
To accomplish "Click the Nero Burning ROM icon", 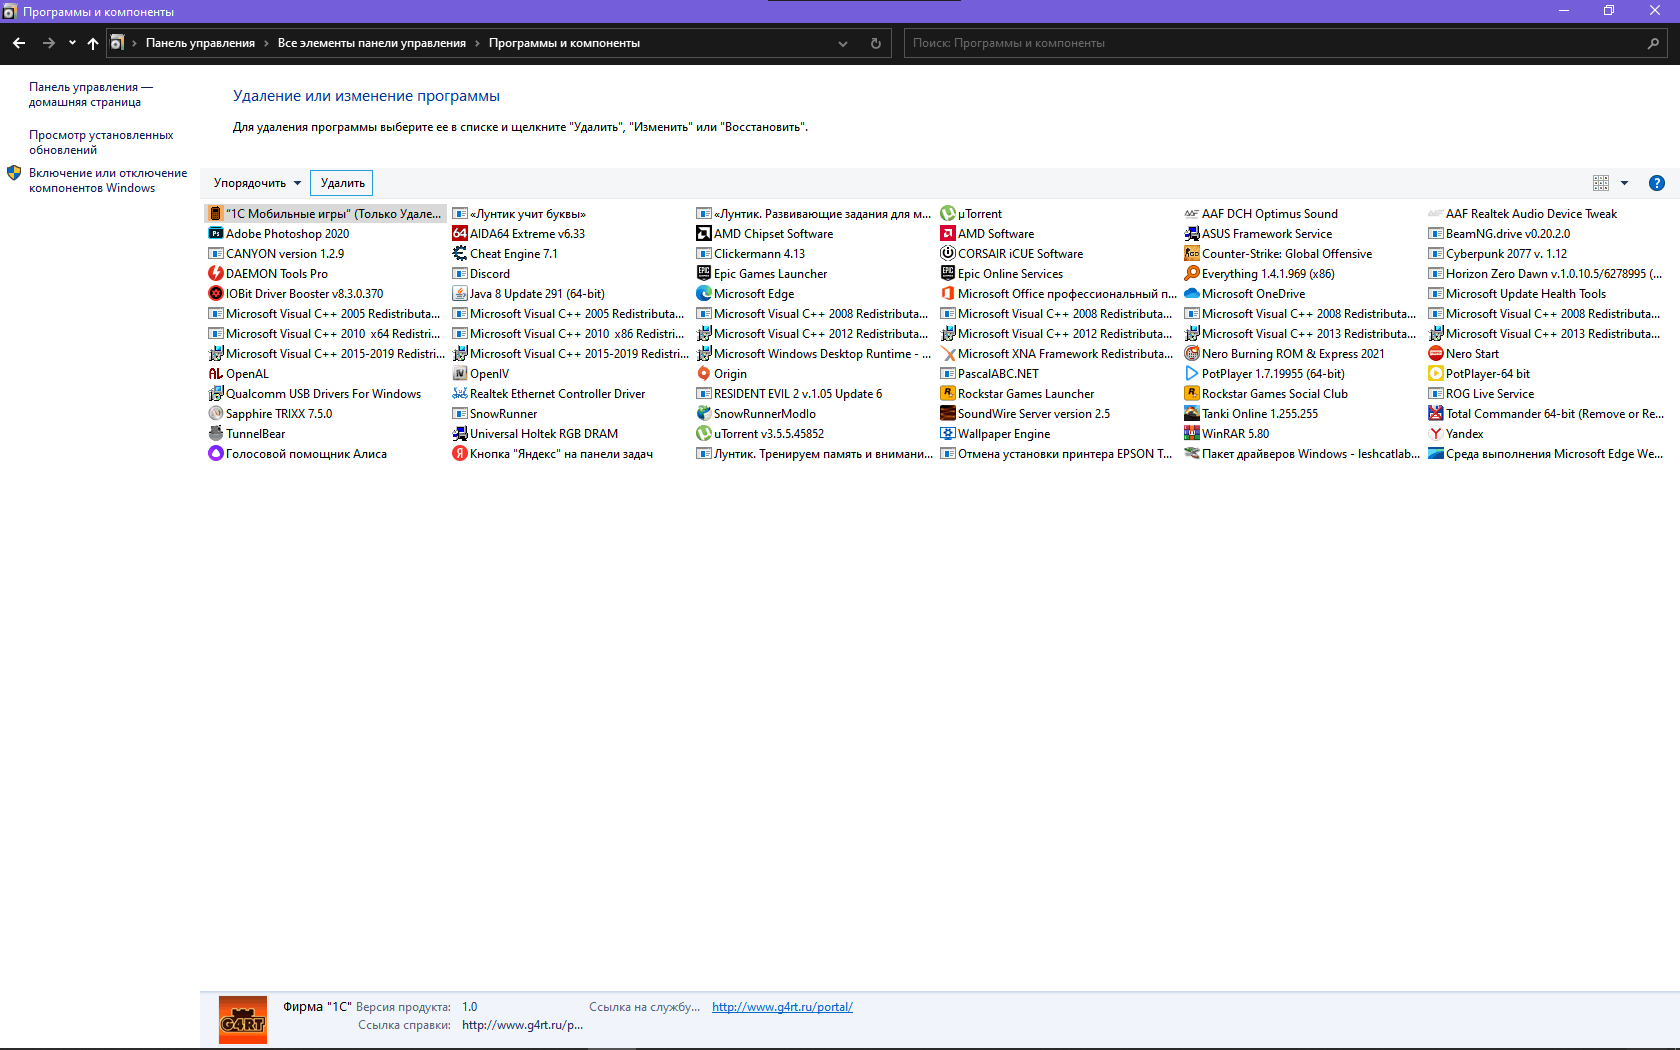I will tap(1191, 354).
